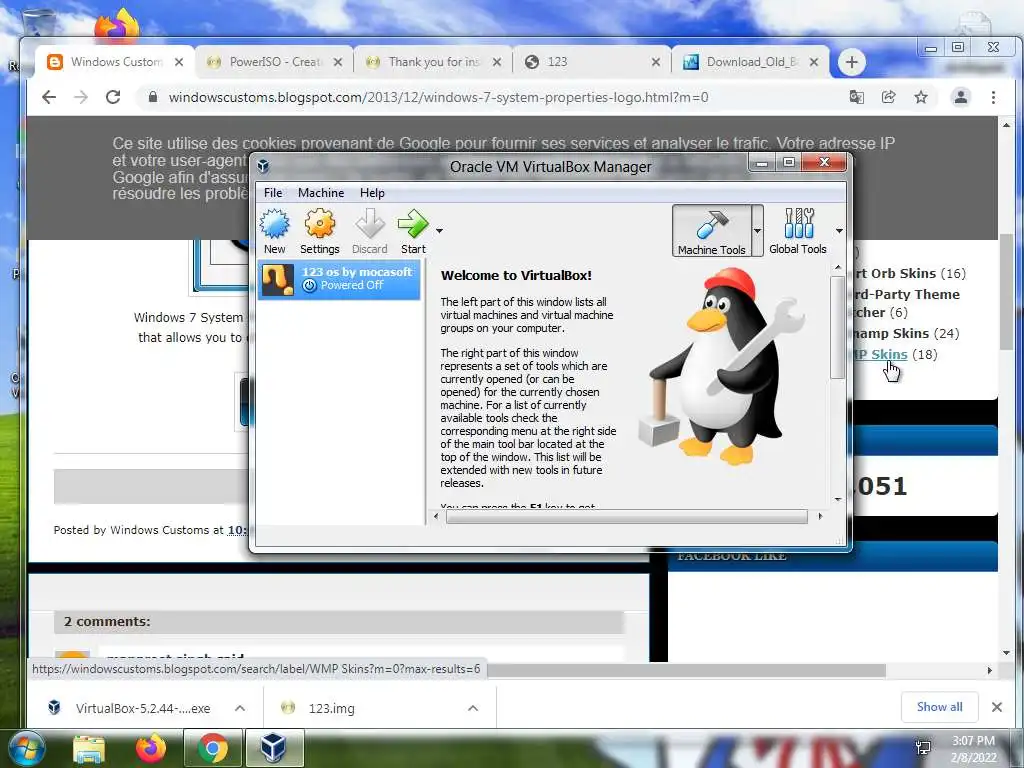
Task: Open the VirtualBox Help menu
Action: [x=372, y=193]
